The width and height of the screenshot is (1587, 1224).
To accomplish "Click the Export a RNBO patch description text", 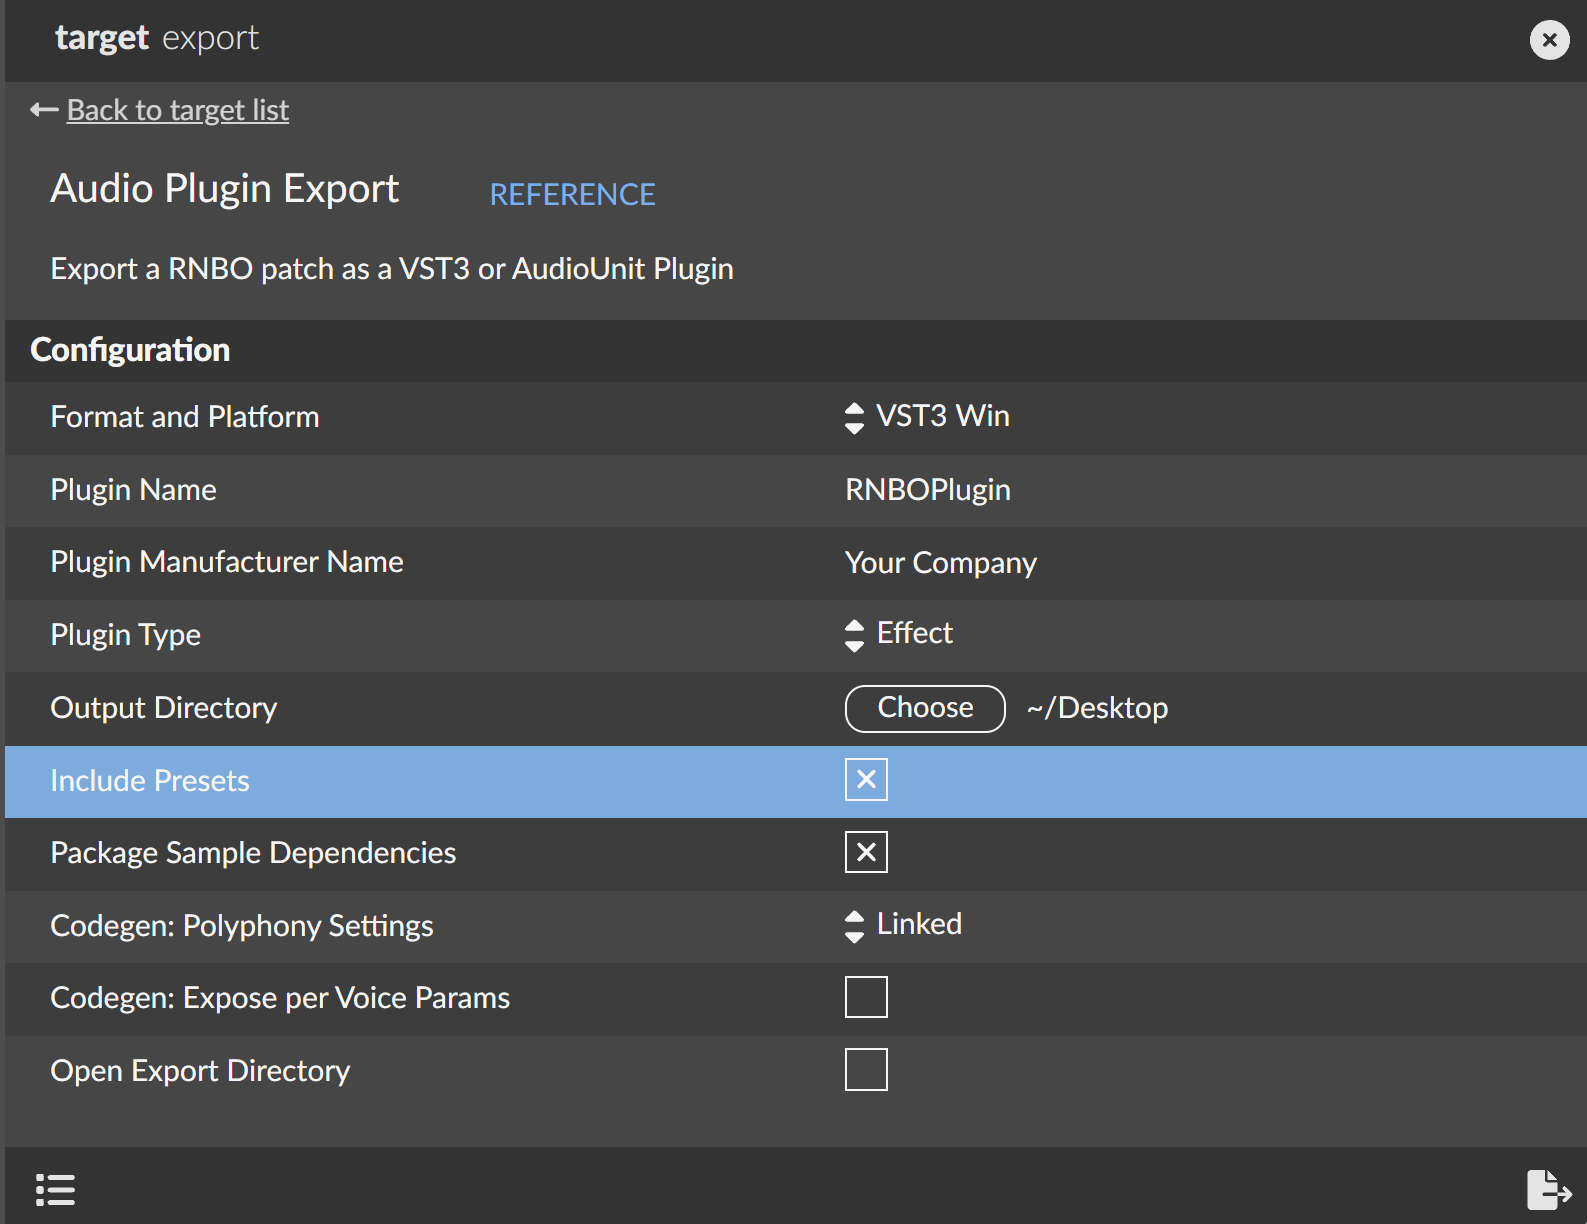I will [392, 269].
